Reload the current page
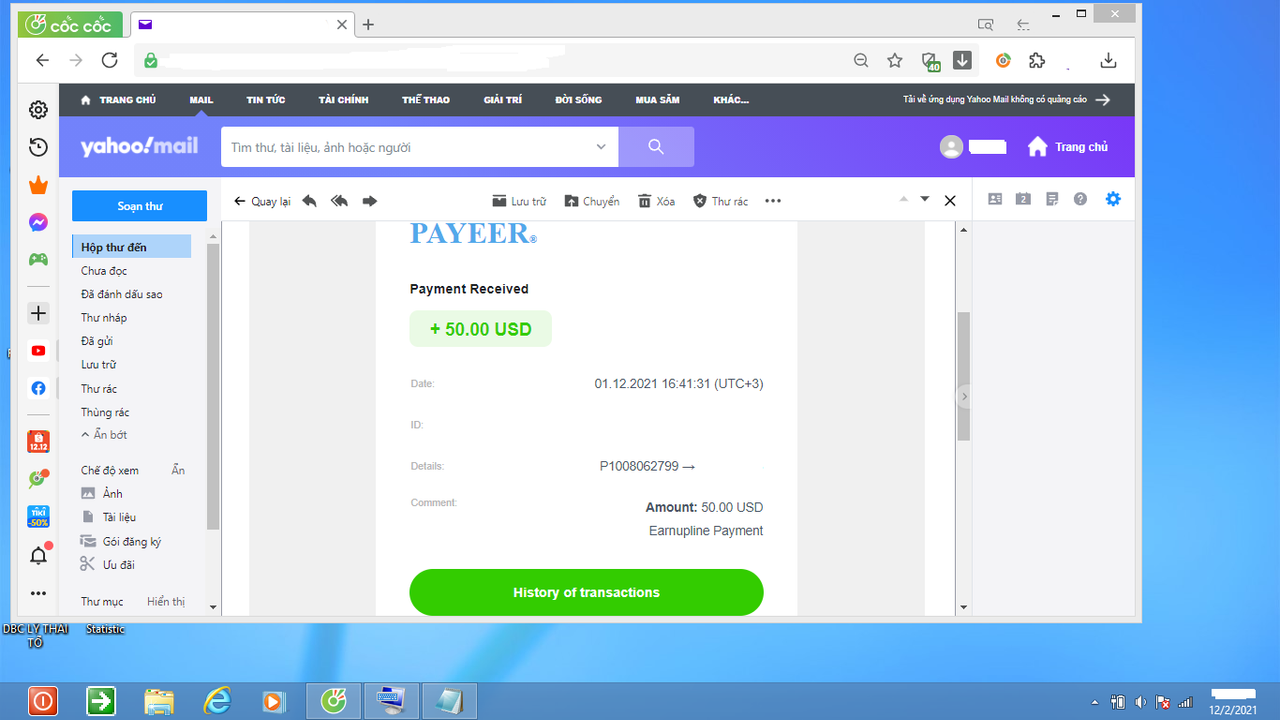 coord(110,60)
